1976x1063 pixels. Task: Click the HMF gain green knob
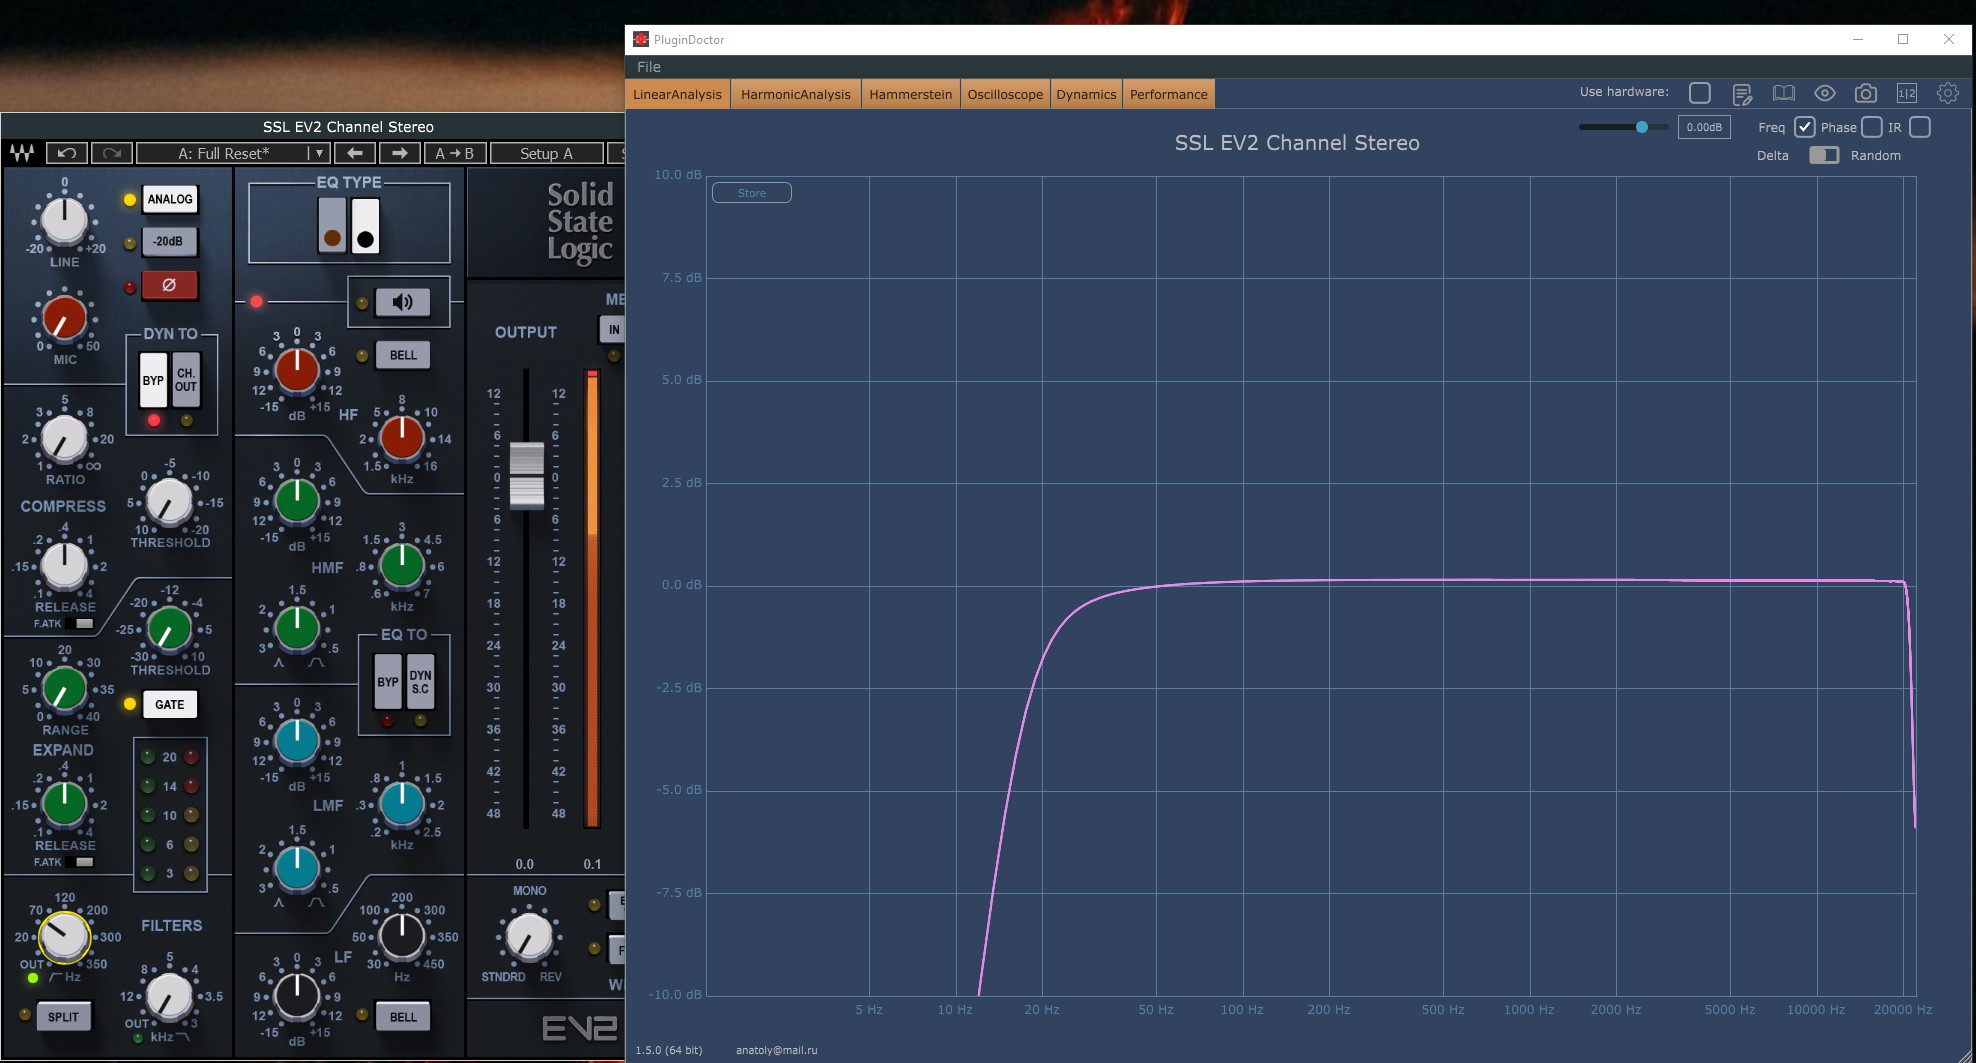297,501
